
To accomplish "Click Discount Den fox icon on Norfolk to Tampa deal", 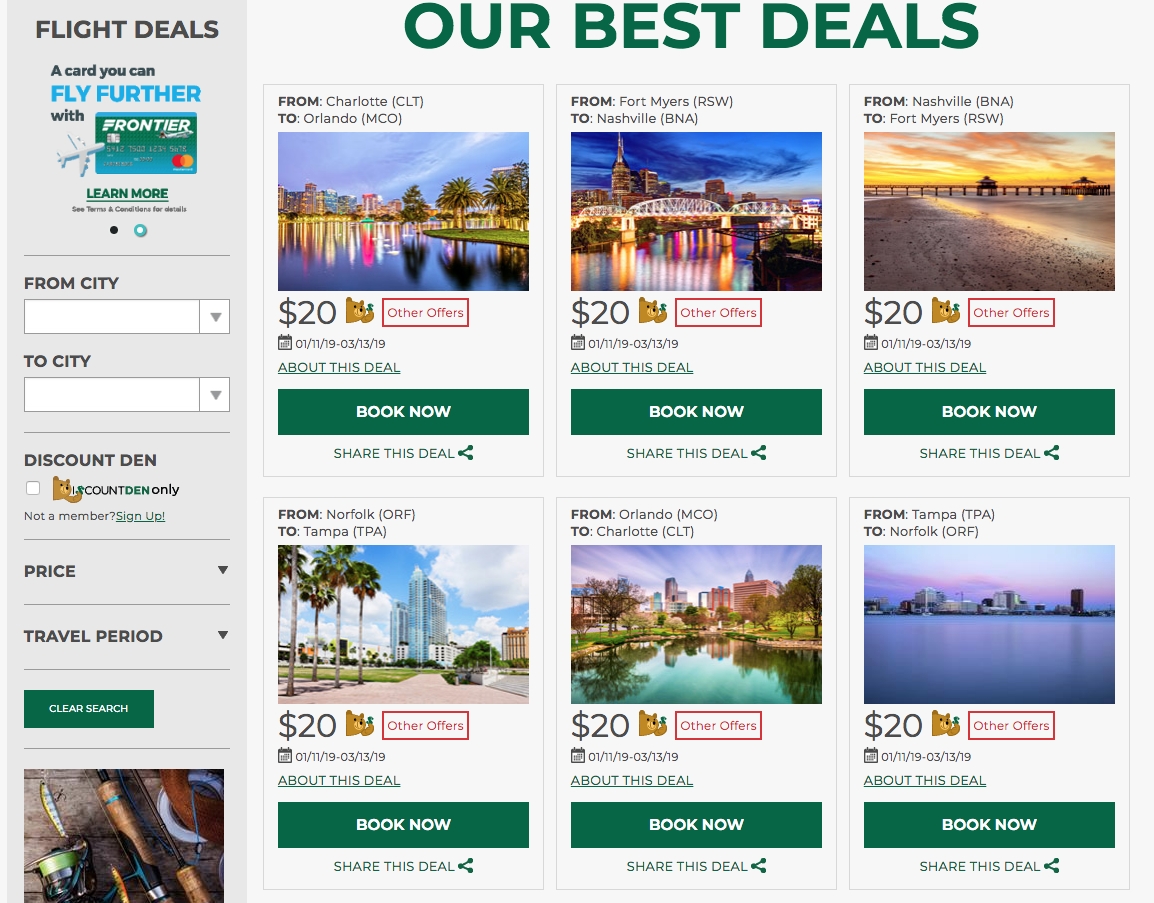I will pyautogui.click(x=359, y=723).
